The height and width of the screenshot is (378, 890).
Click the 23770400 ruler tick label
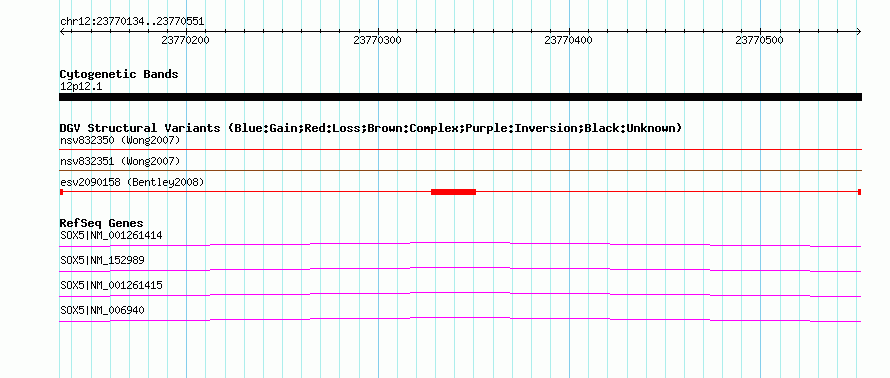click(568, 40)
